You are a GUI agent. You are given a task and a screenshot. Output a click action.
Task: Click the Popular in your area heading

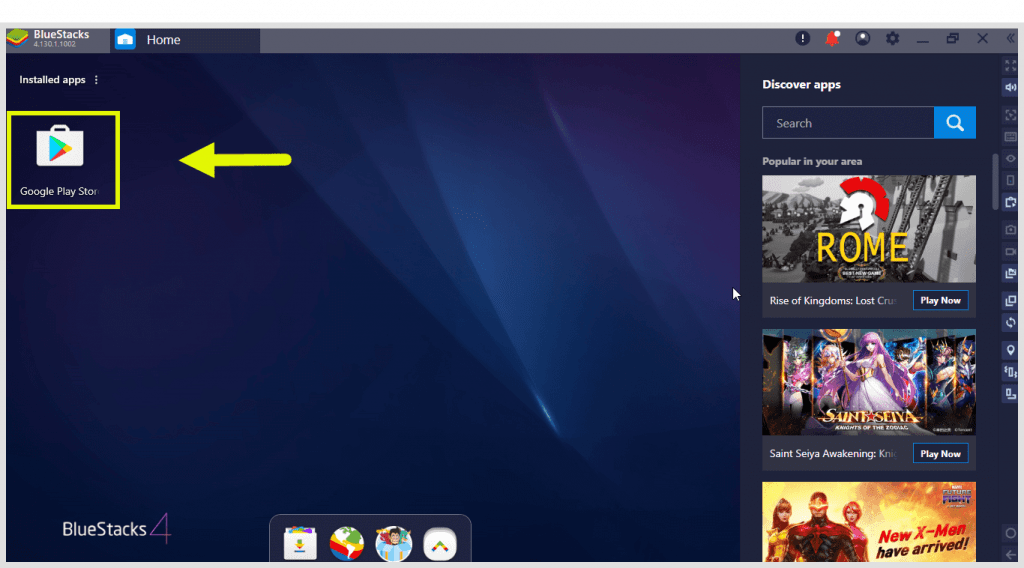812,161
